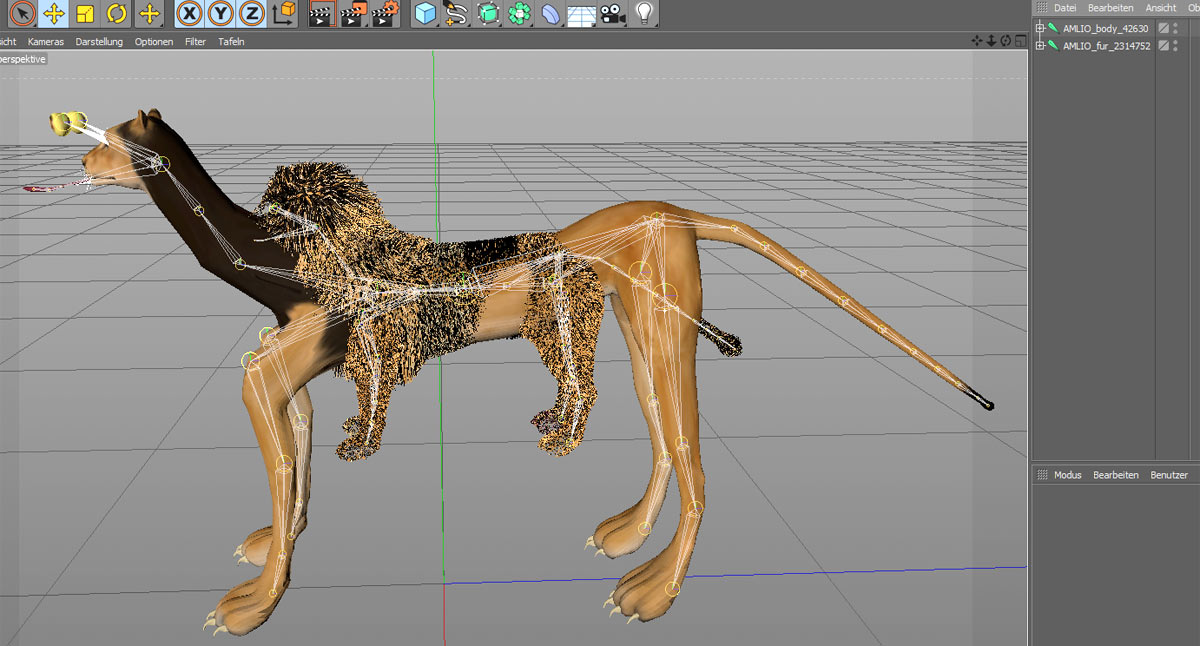Toggle Z axis lock
Viewport: 1200px width, 646px height.
pyautogui.click(x=252, y=13)
